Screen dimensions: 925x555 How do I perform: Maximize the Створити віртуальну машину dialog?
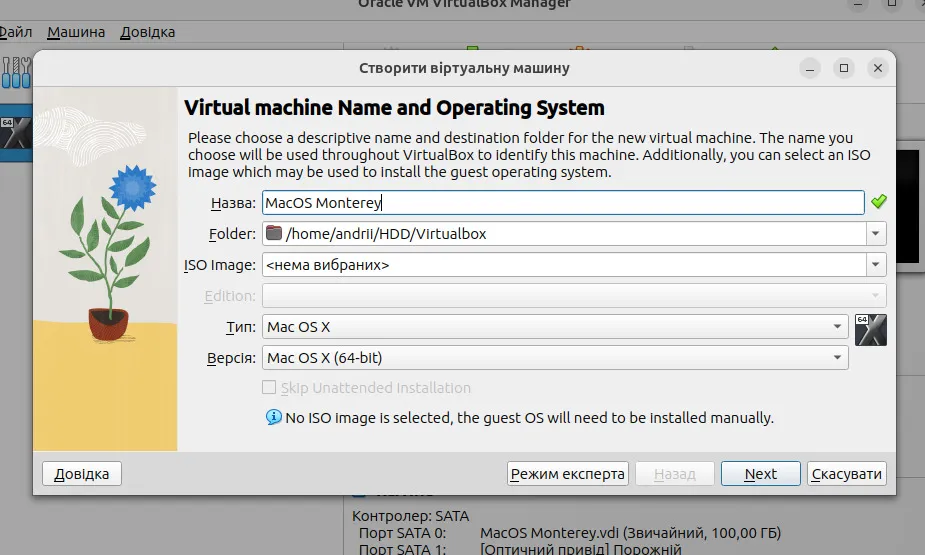click(x=844, y=68)
